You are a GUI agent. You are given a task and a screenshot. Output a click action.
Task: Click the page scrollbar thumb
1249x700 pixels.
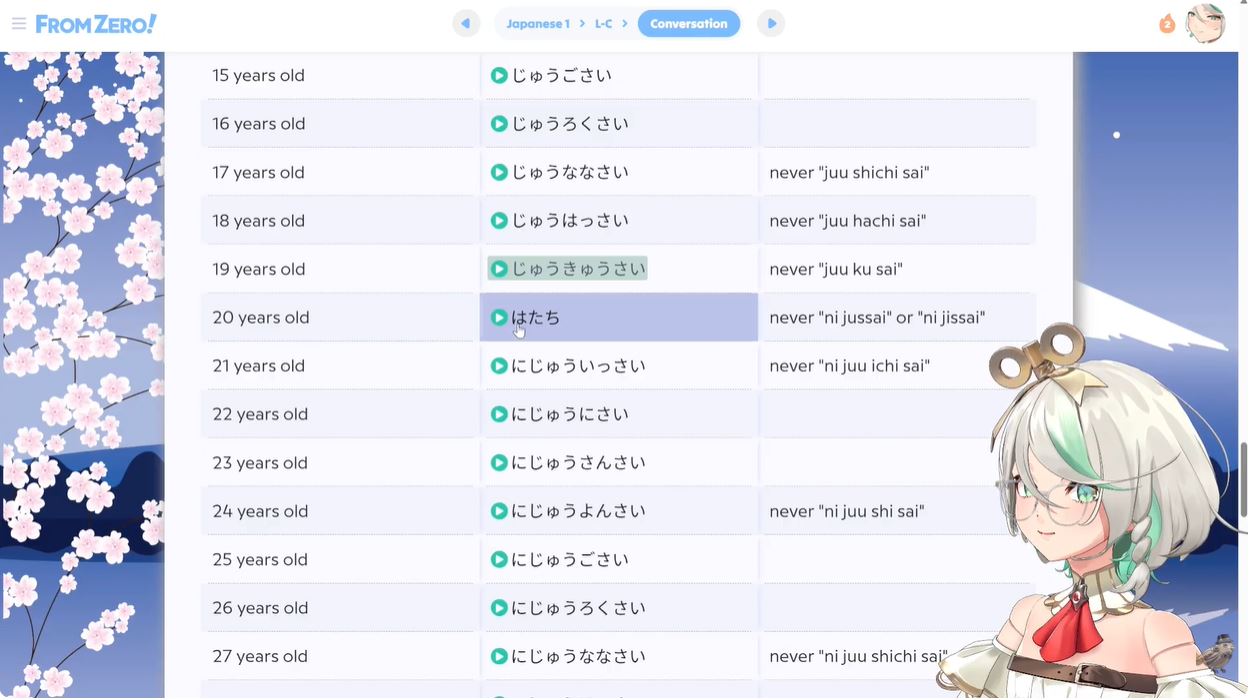coord(1243,480)
